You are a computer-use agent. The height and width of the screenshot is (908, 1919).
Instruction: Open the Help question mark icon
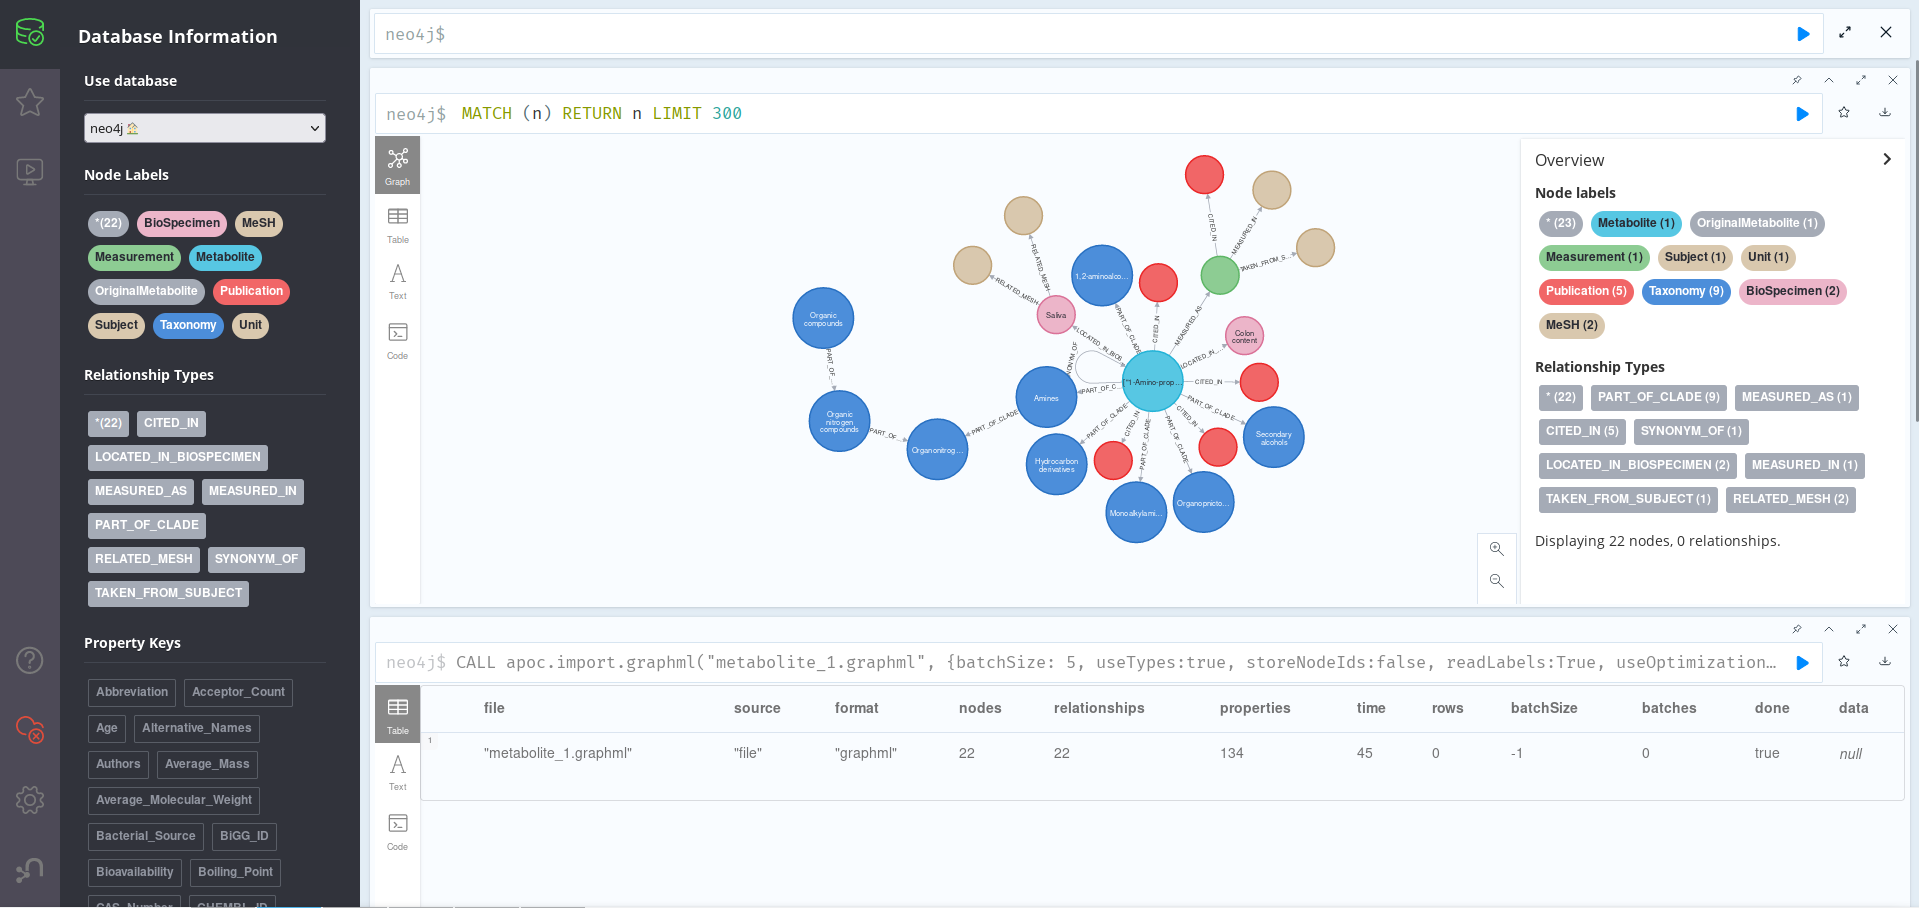[x=30, y=660]
